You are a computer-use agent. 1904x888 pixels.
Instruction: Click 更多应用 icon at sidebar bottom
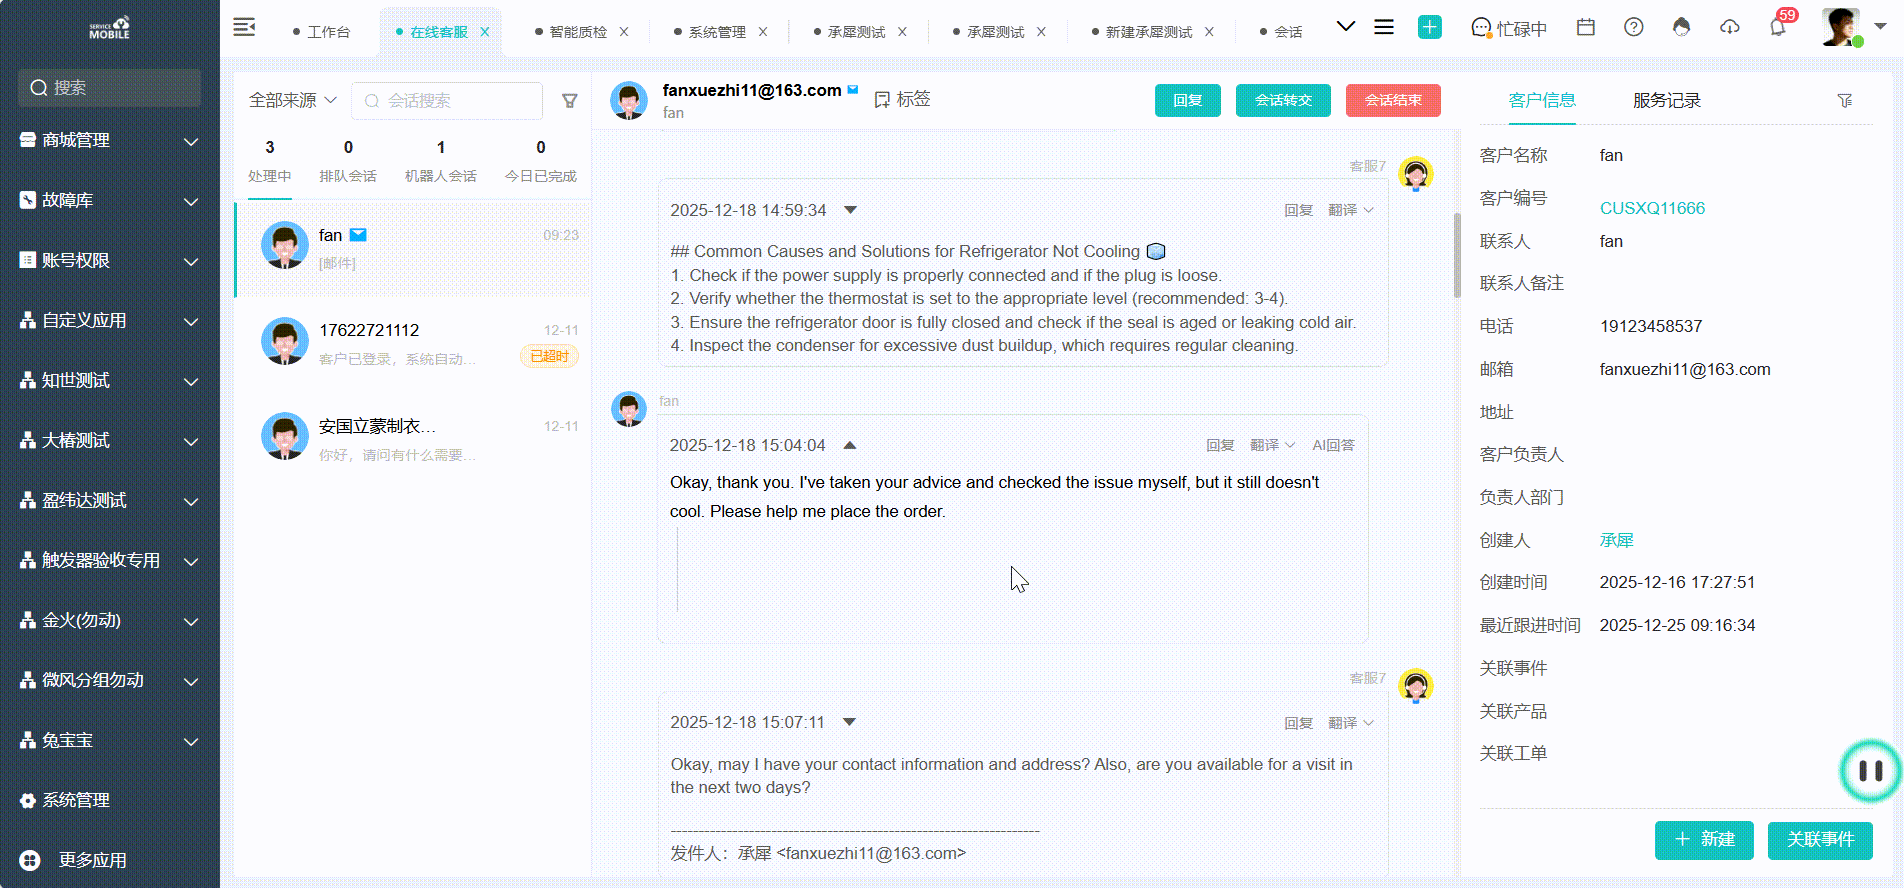click(30, 860)
